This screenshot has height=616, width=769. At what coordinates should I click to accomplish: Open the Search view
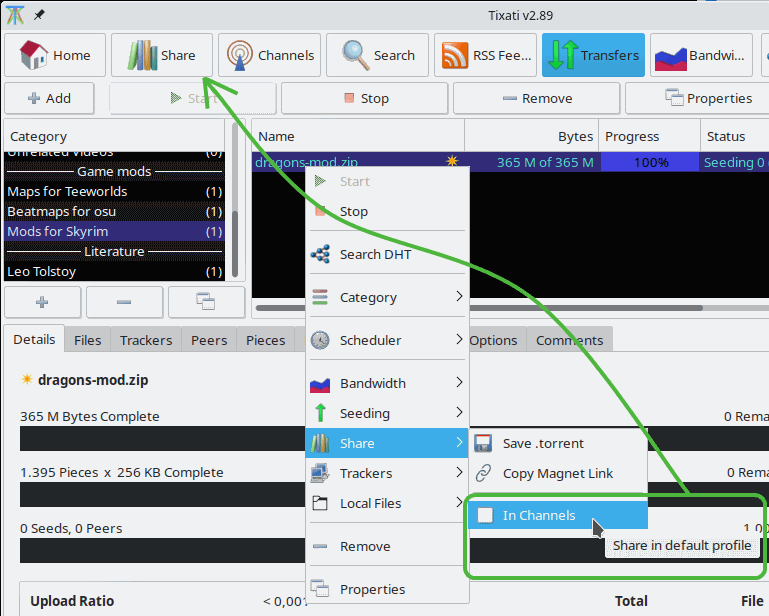(x=378, y=55)
